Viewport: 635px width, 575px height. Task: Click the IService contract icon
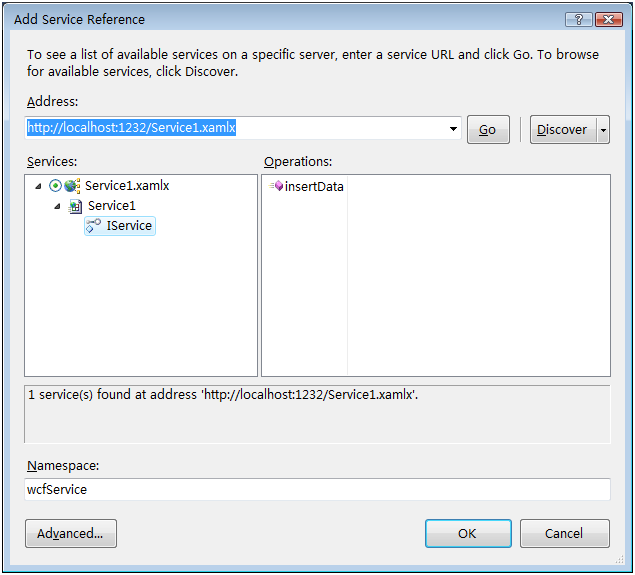[x=94, y=226]
